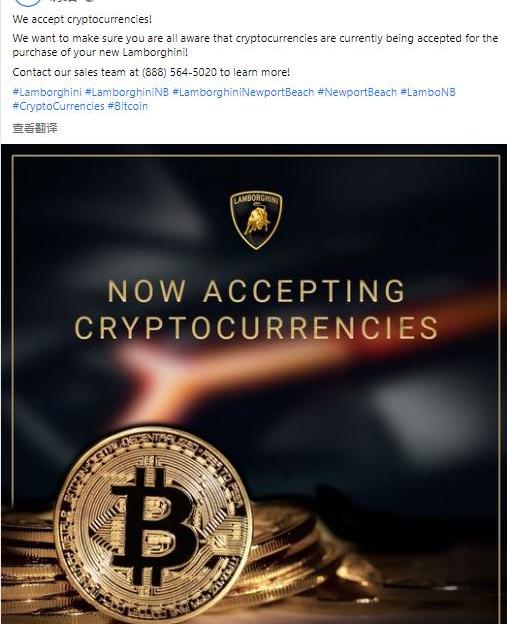
Task: Click the CRYPTOCURRENCIES word in the banner
Action: 256,328
